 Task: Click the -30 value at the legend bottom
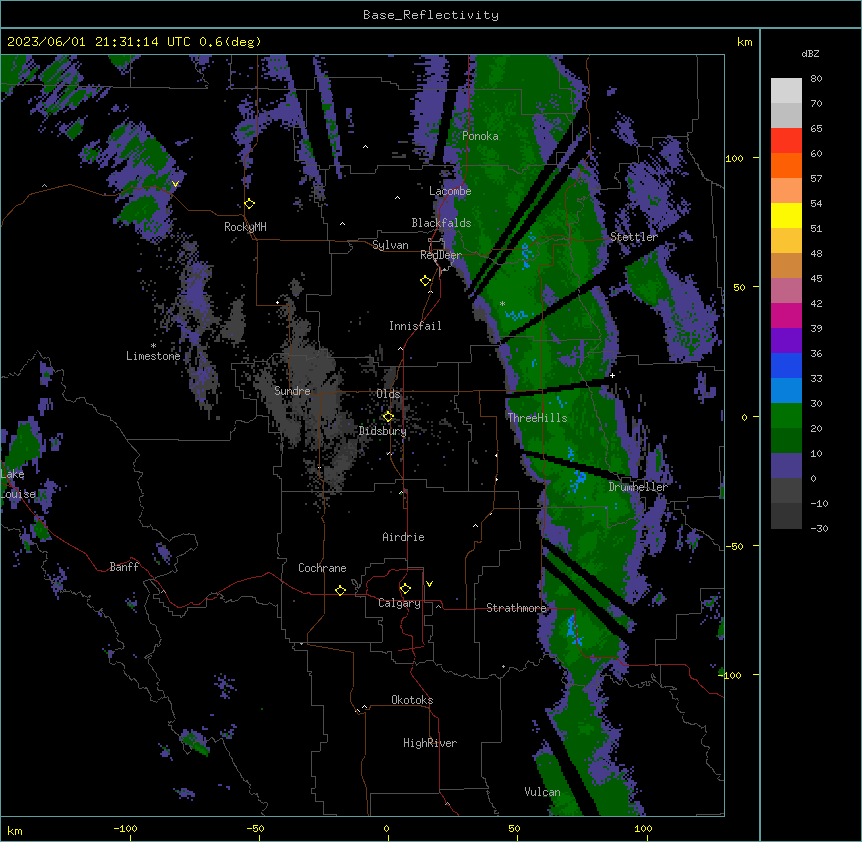819,529
